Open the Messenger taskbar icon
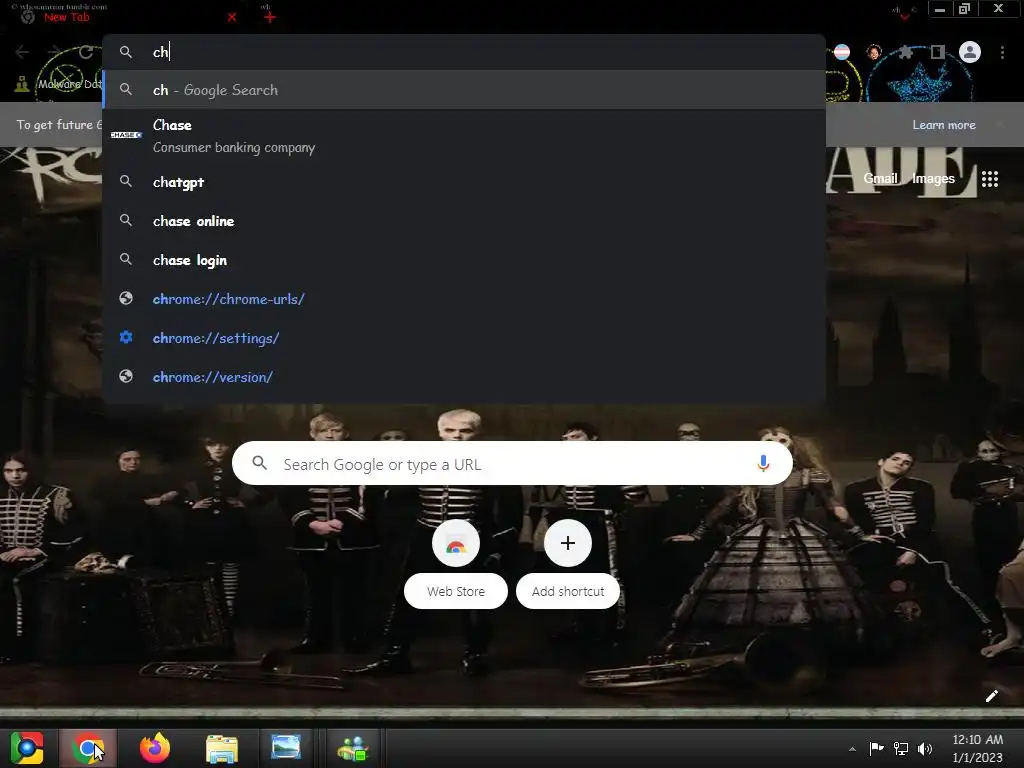This screenshot has width=1024, height=768. coord(353,748)
